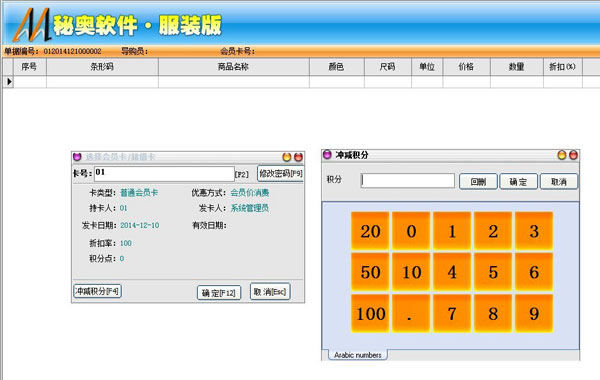Tap the 1 keypad button

click(452, 231)
